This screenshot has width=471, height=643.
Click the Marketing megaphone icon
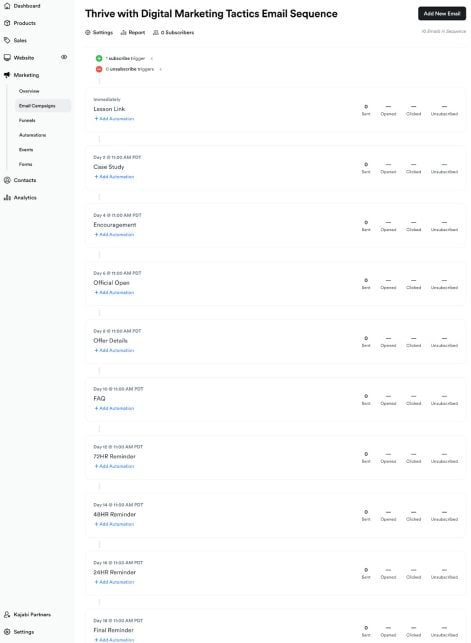(x=7, y=75)
